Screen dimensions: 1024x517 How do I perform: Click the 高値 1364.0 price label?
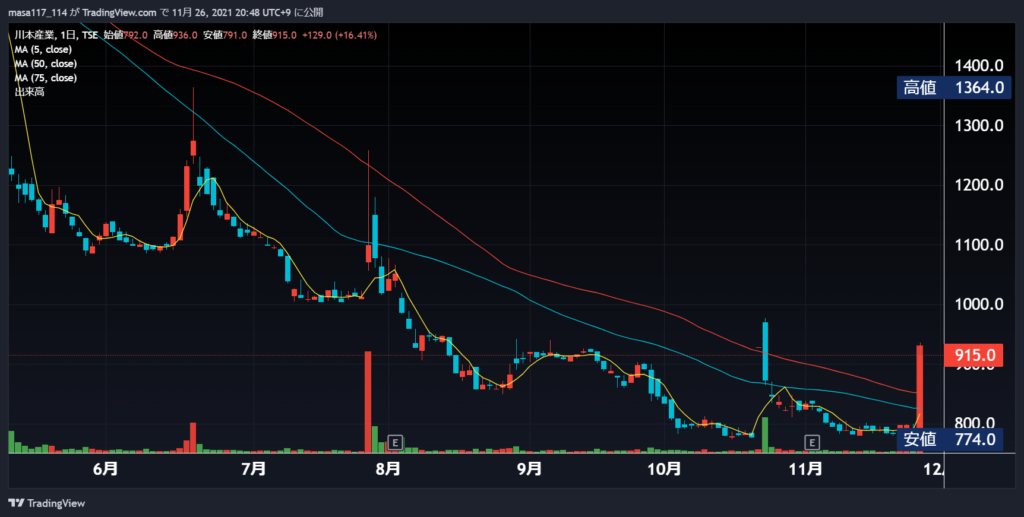pos(953,87)
